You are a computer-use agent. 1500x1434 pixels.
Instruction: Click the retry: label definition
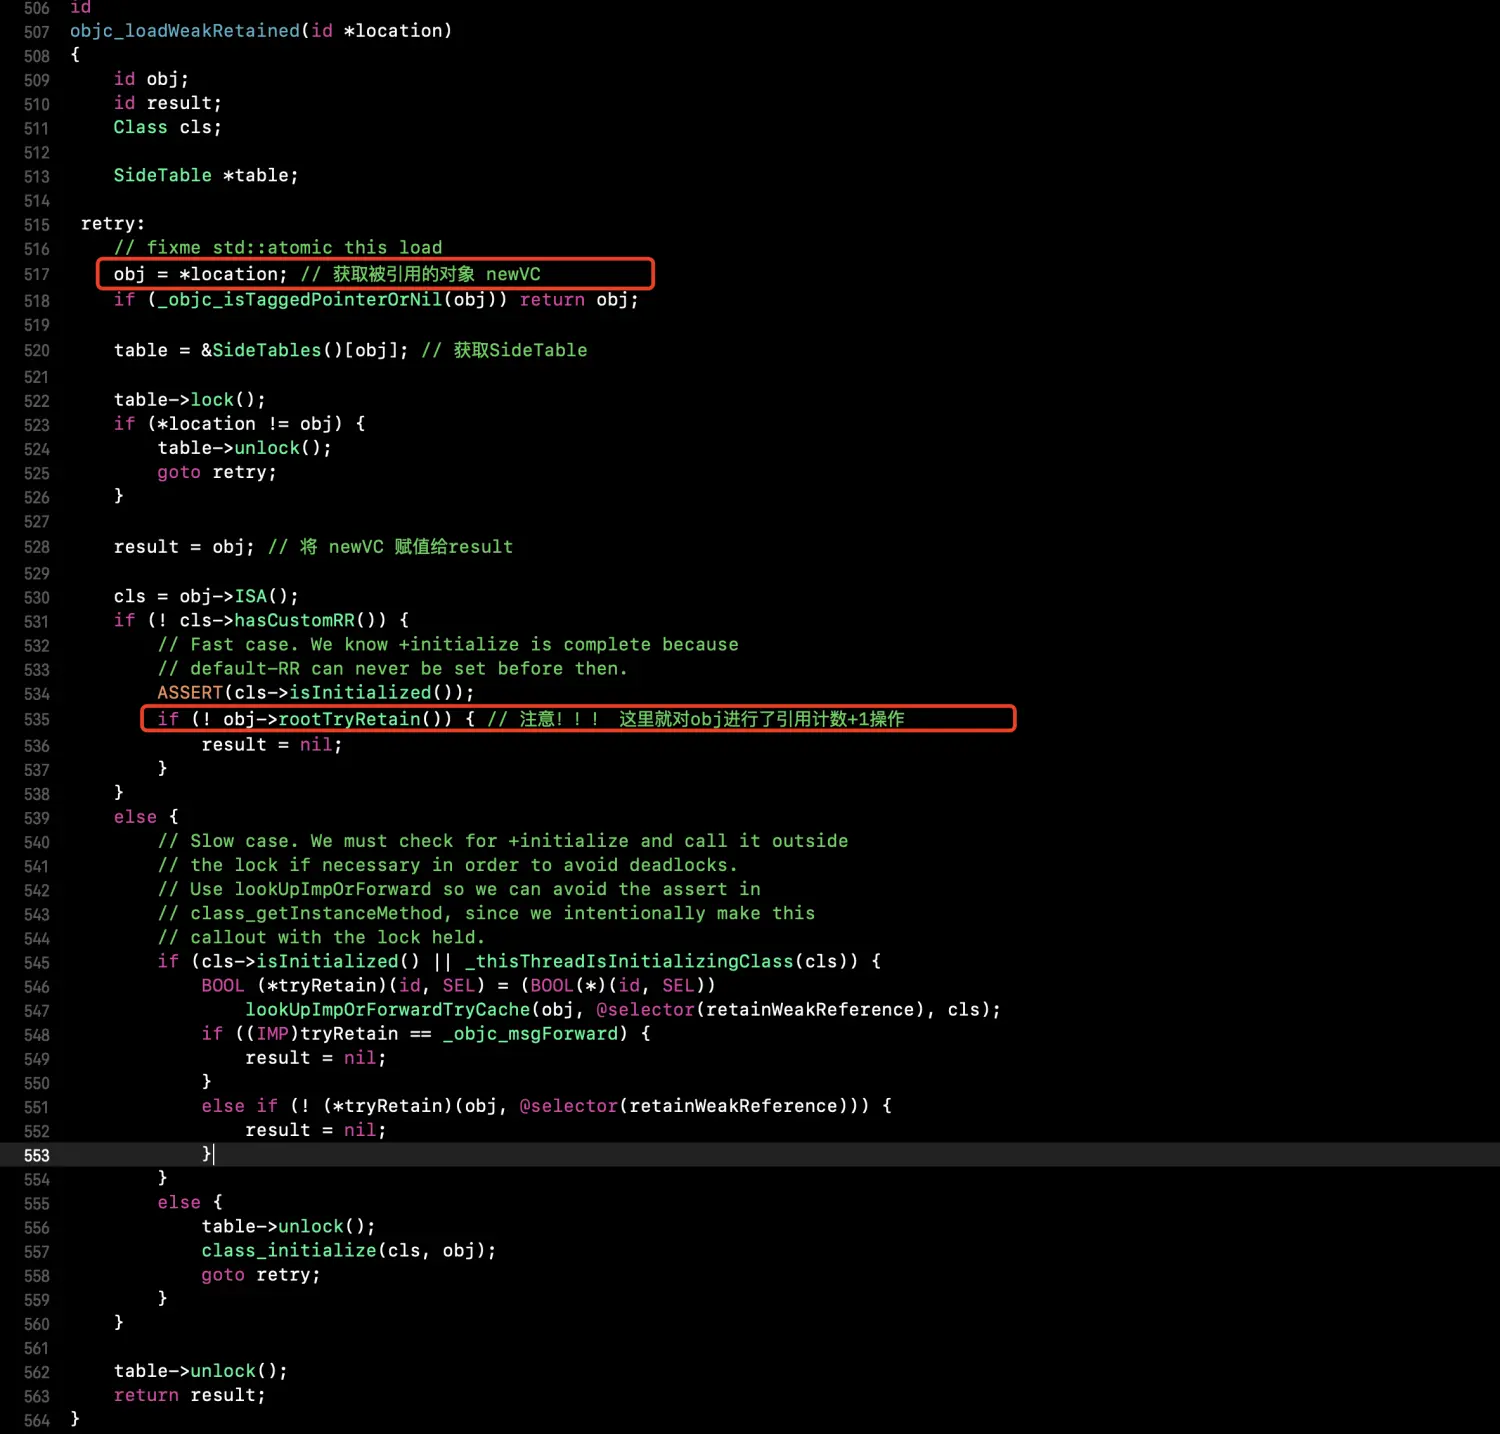(112, 224)
